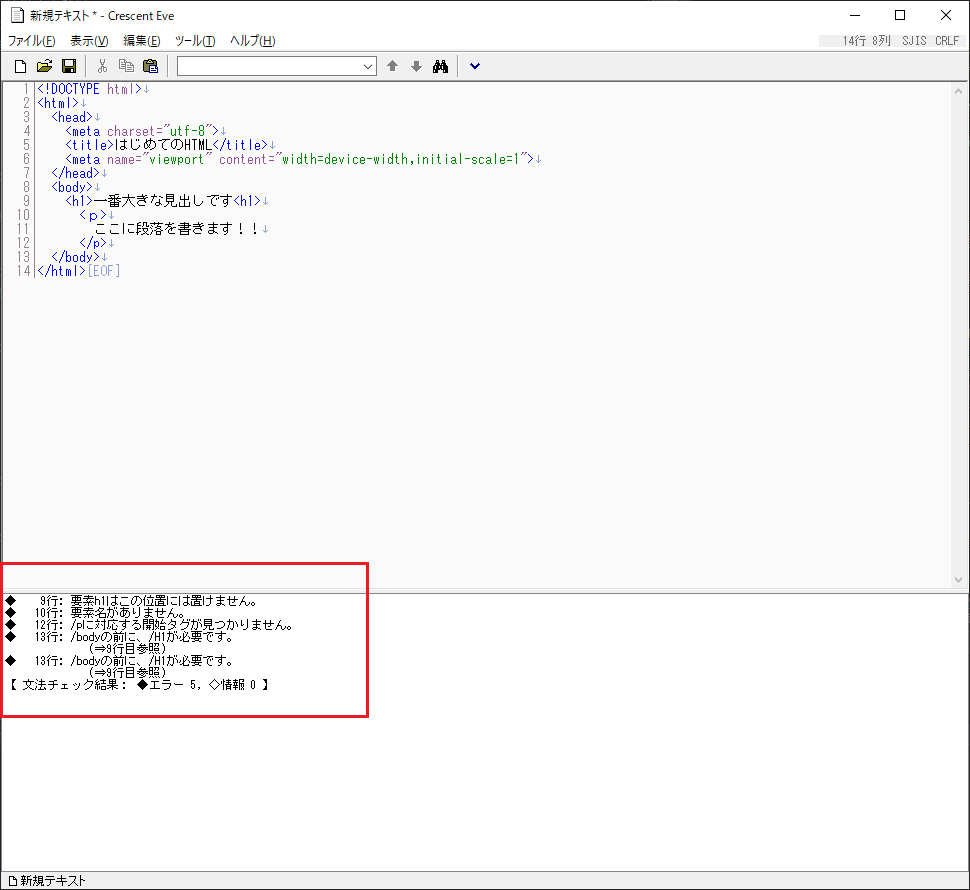Expand the toolbar overflow chevron

point(474,66)
